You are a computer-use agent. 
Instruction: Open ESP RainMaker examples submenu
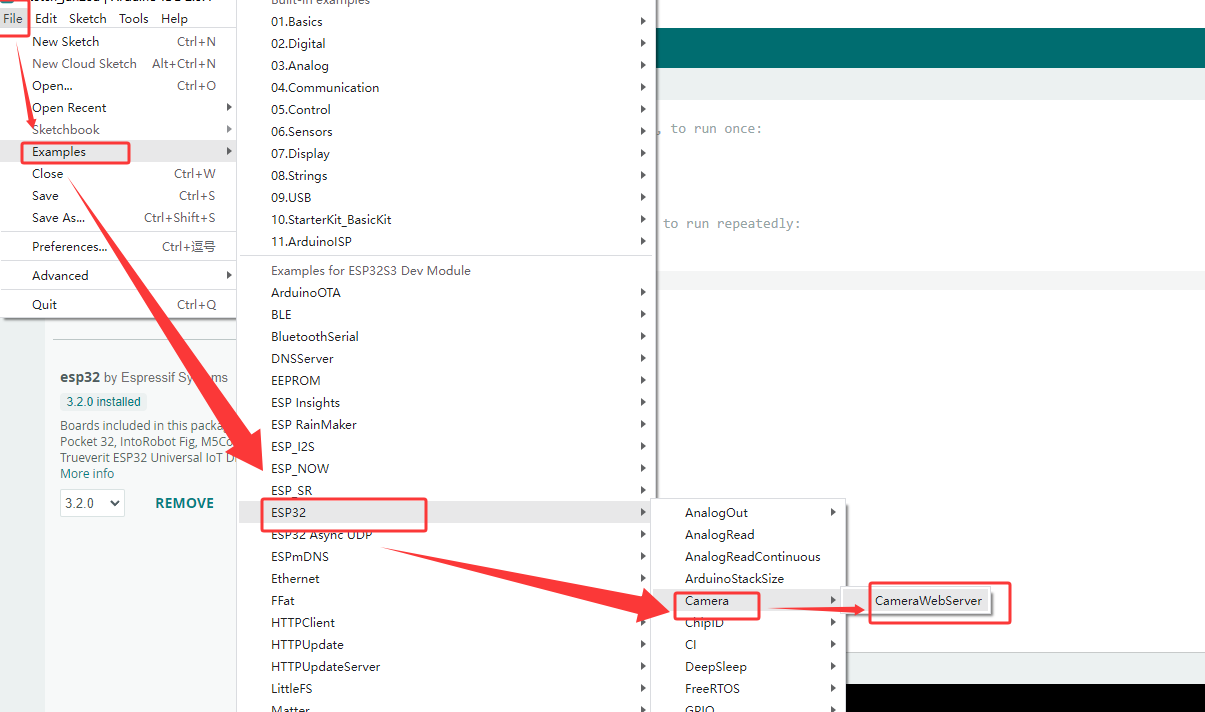point(446,425)
